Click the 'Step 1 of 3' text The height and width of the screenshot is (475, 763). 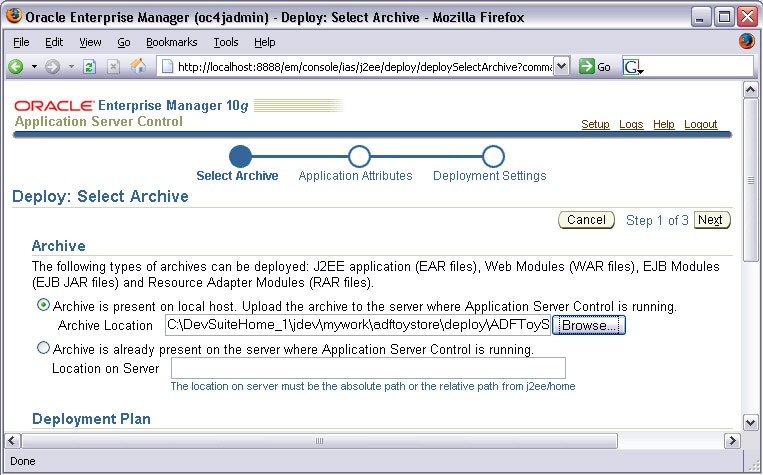[657, 220]
